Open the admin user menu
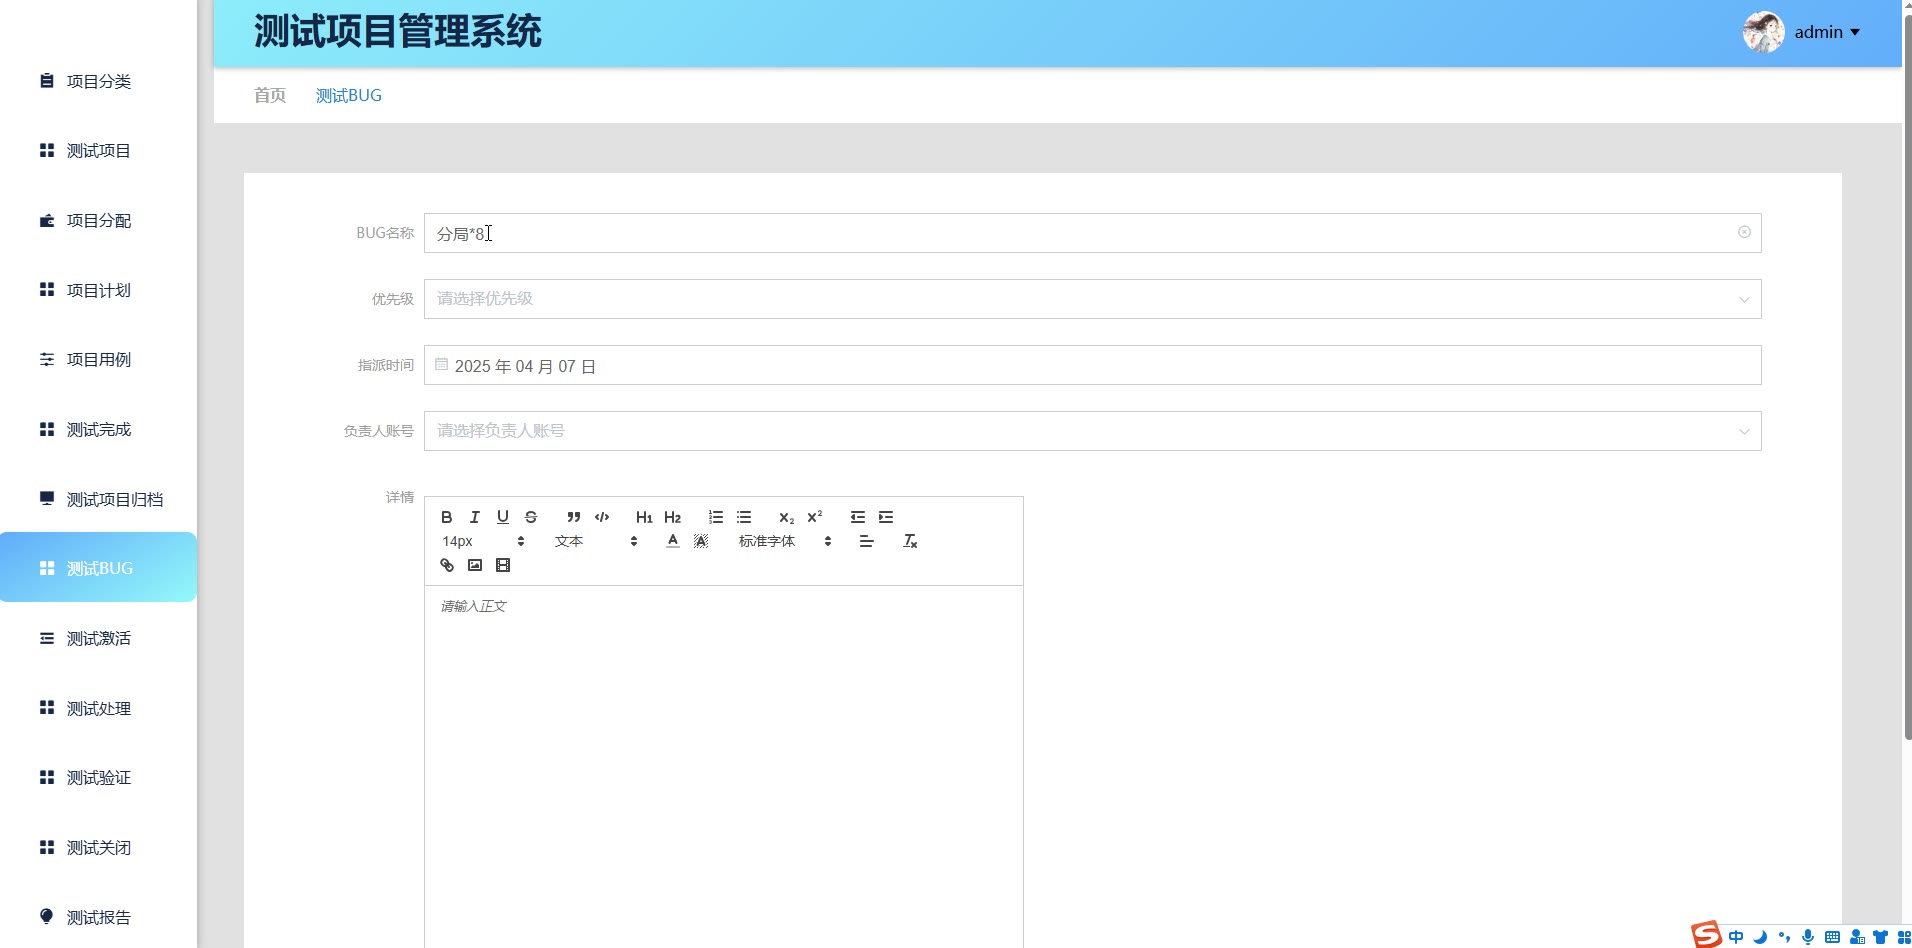This screenshot has height=948, width=1912. coord(1827,32)
